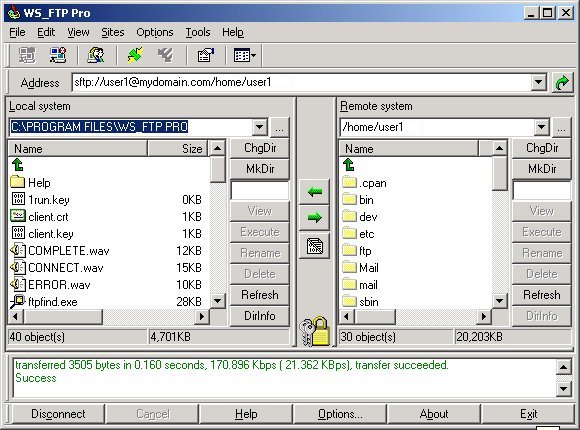Browse remote folder with ellipsis button

(x=562, y=128)
